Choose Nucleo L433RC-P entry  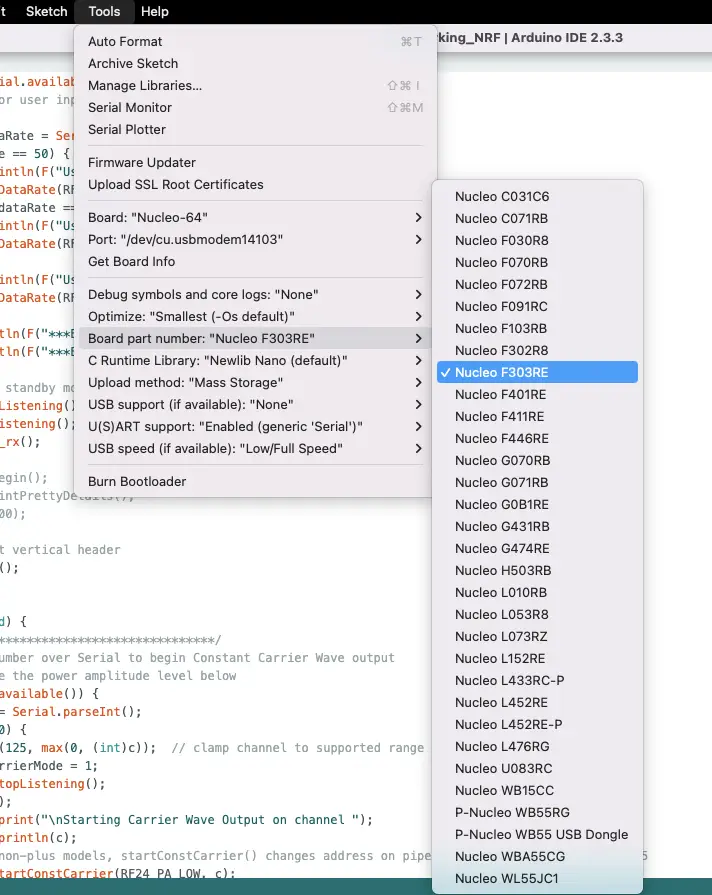pyautogui.click(x=537, y=680)
